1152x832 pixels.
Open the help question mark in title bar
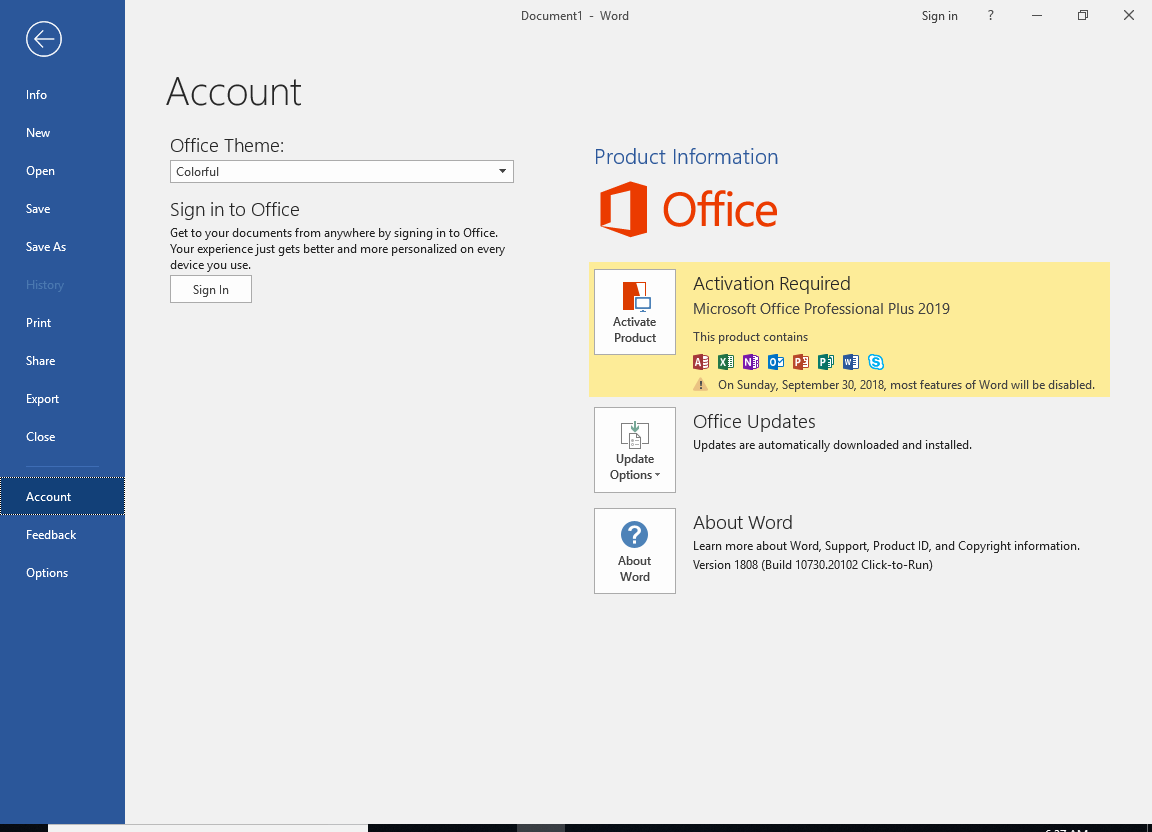(990, 15)
